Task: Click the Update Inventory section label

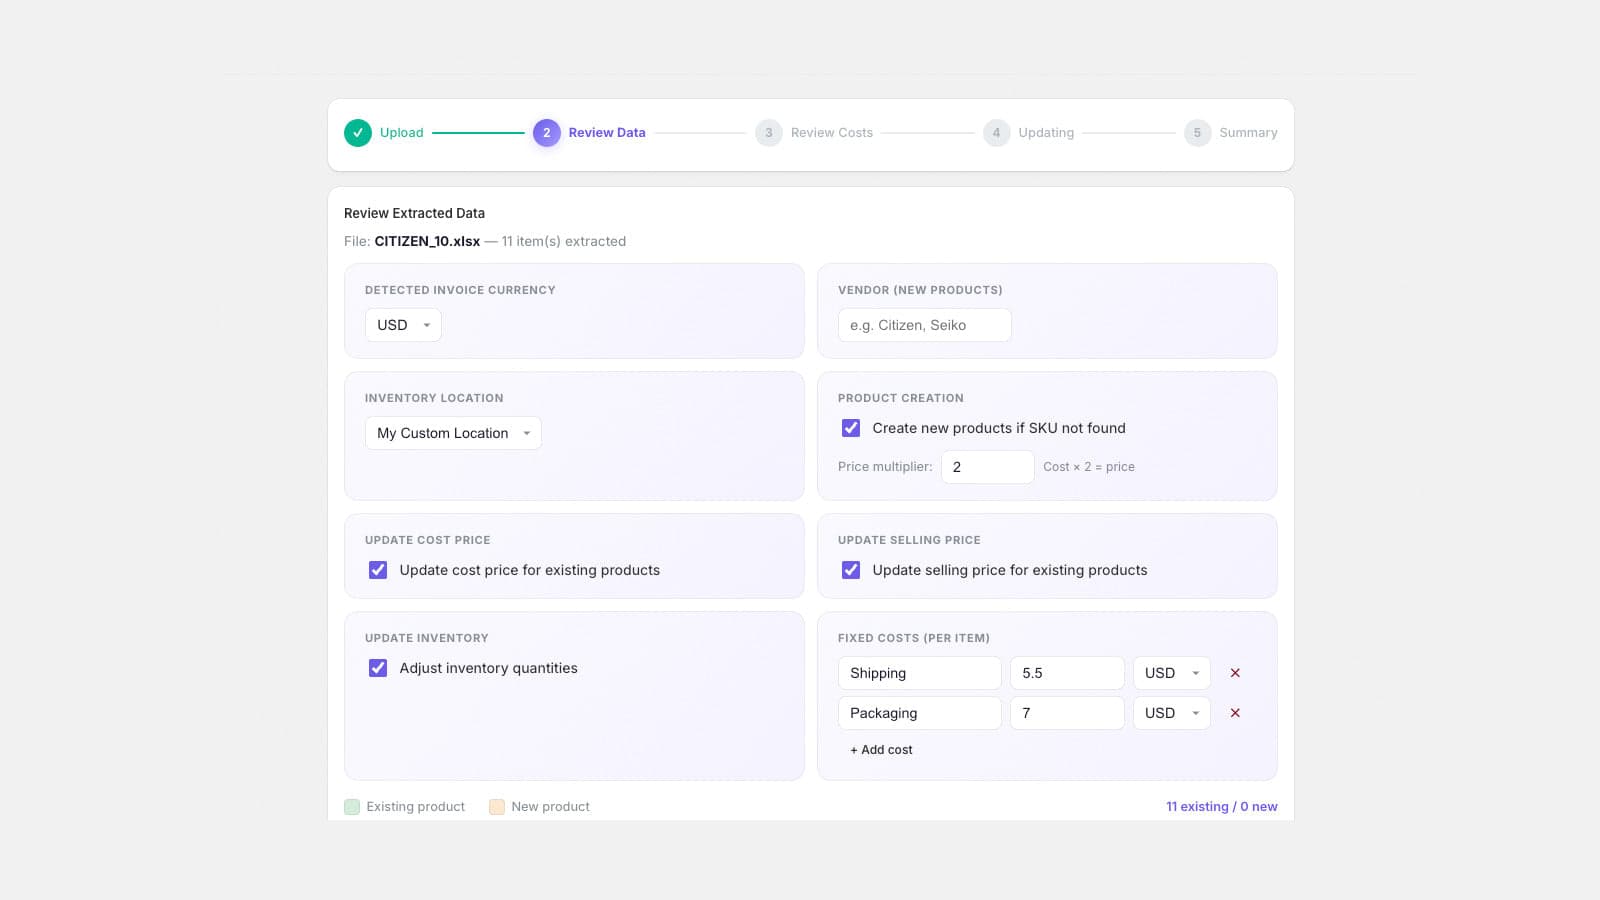Action: point(427,638)
